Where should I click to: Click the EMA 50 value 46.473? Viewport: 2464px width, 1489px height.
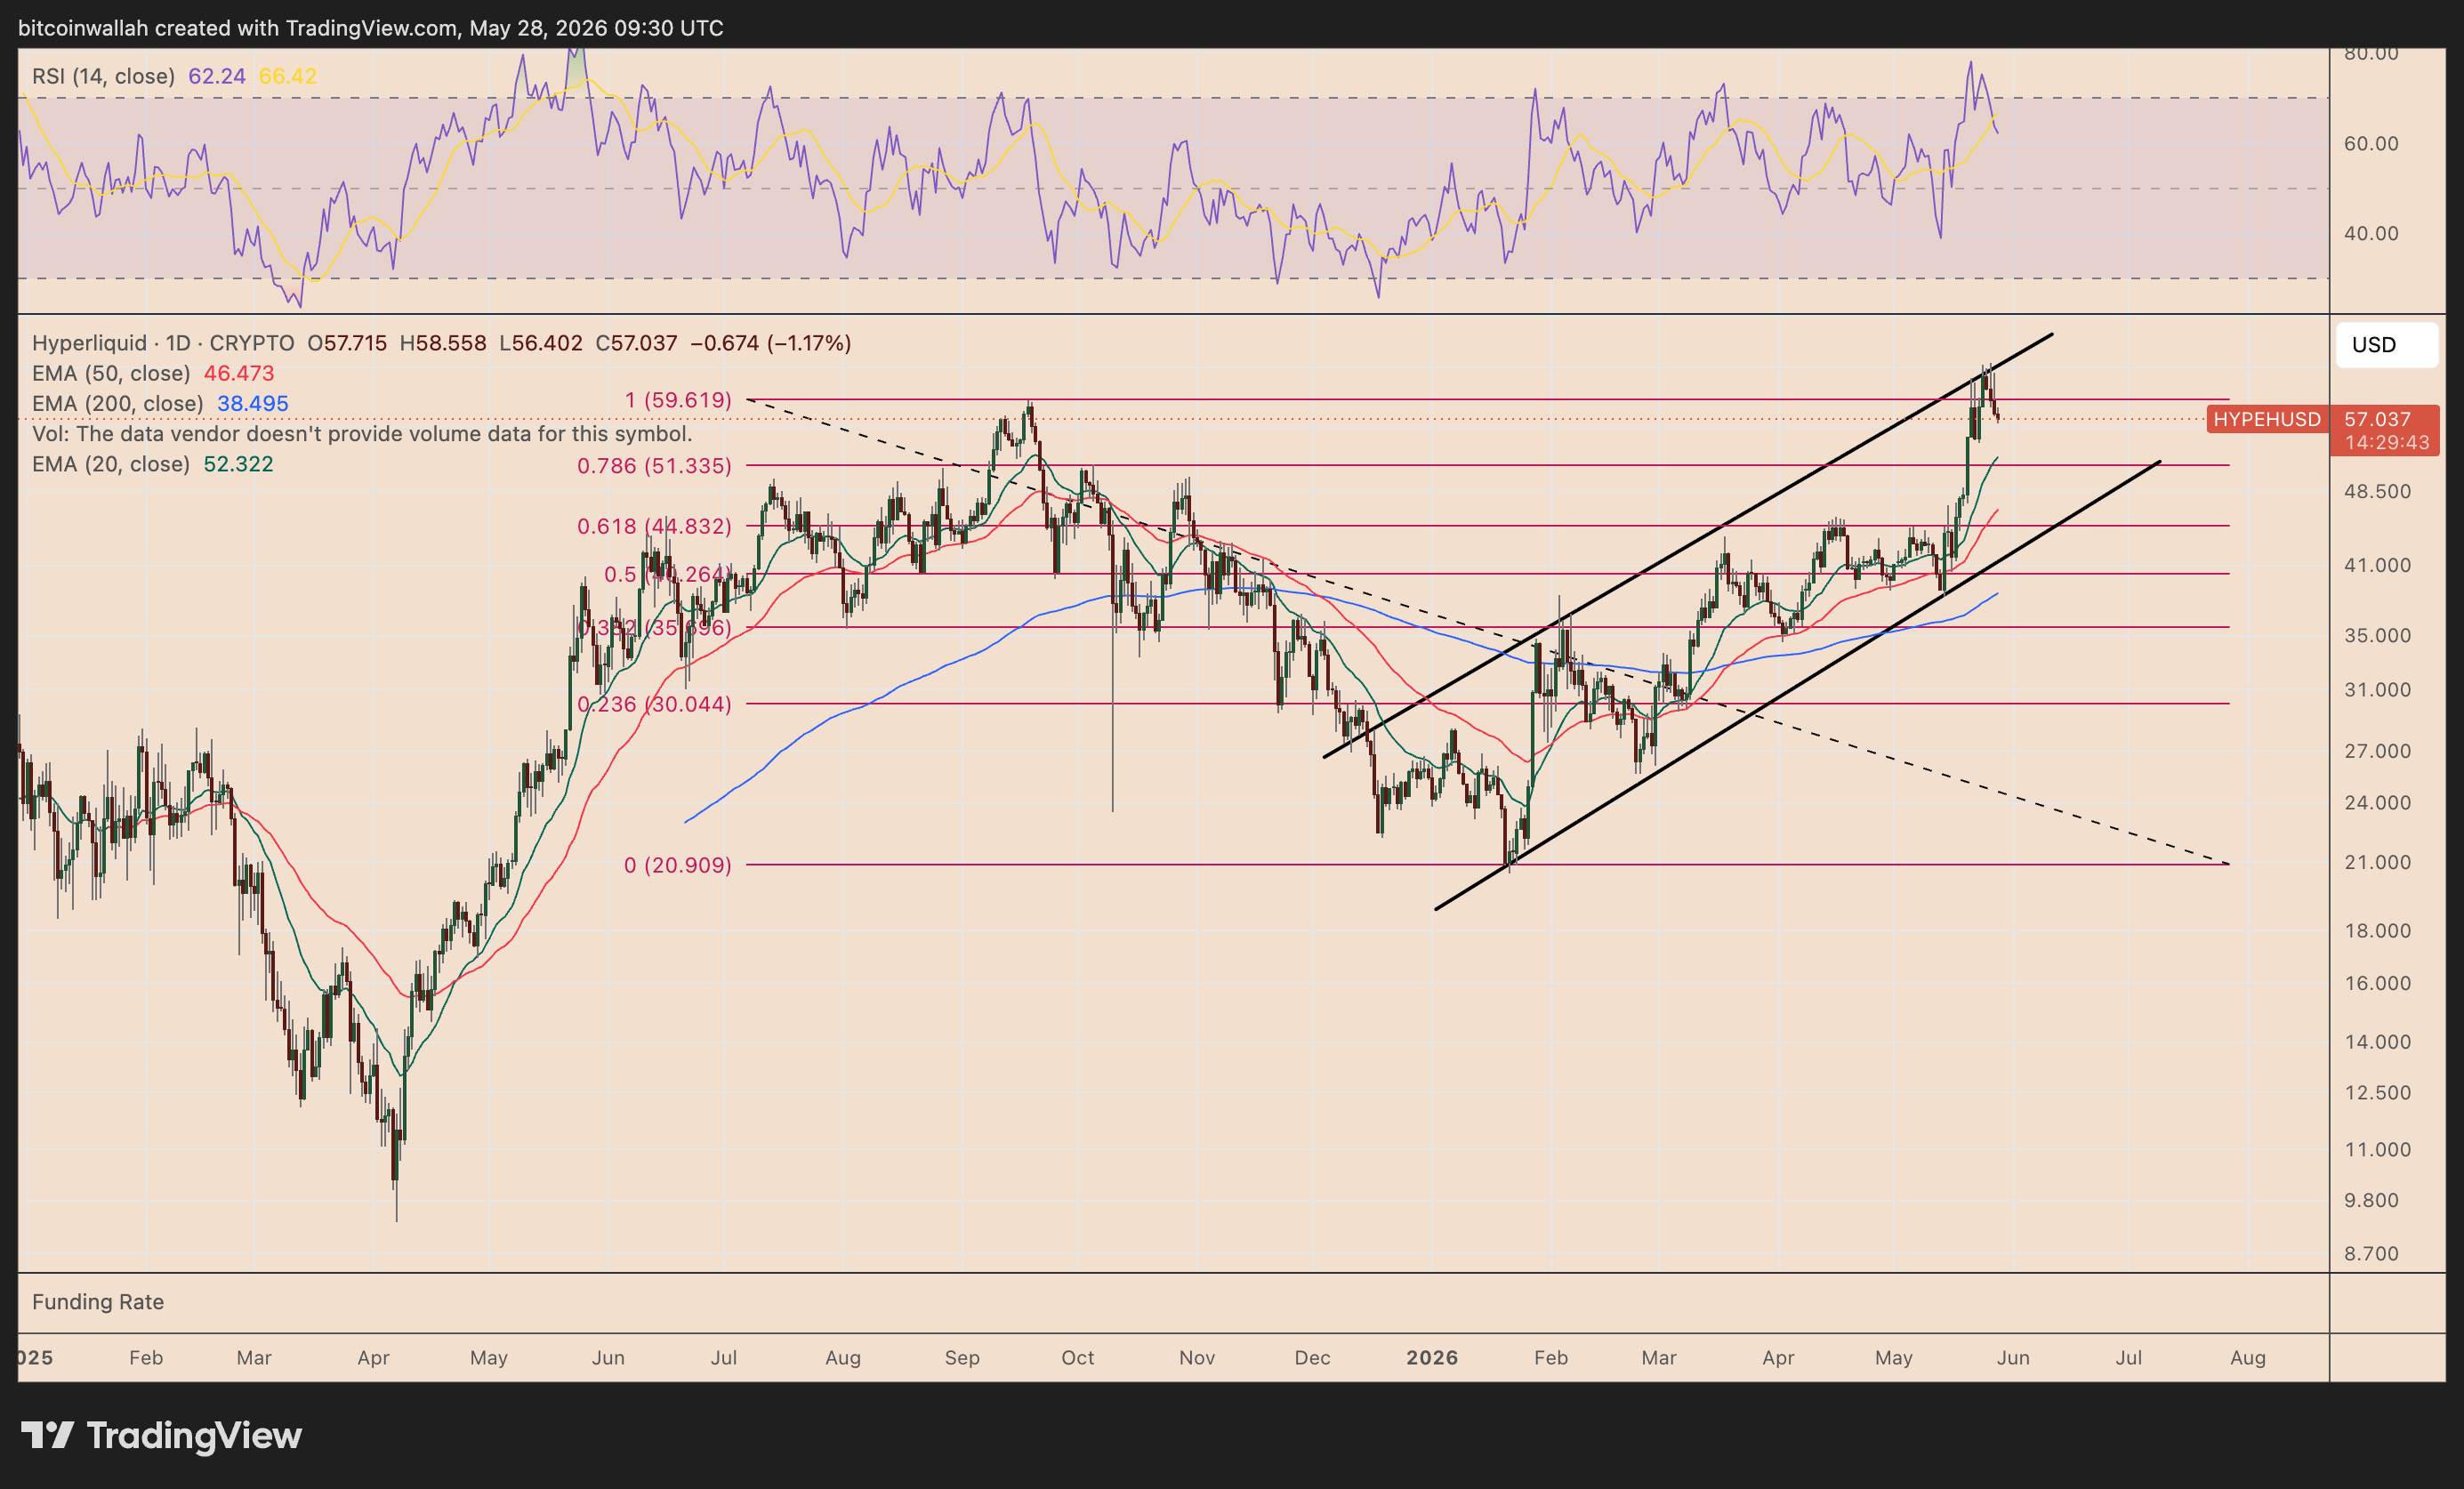point(239,373)
